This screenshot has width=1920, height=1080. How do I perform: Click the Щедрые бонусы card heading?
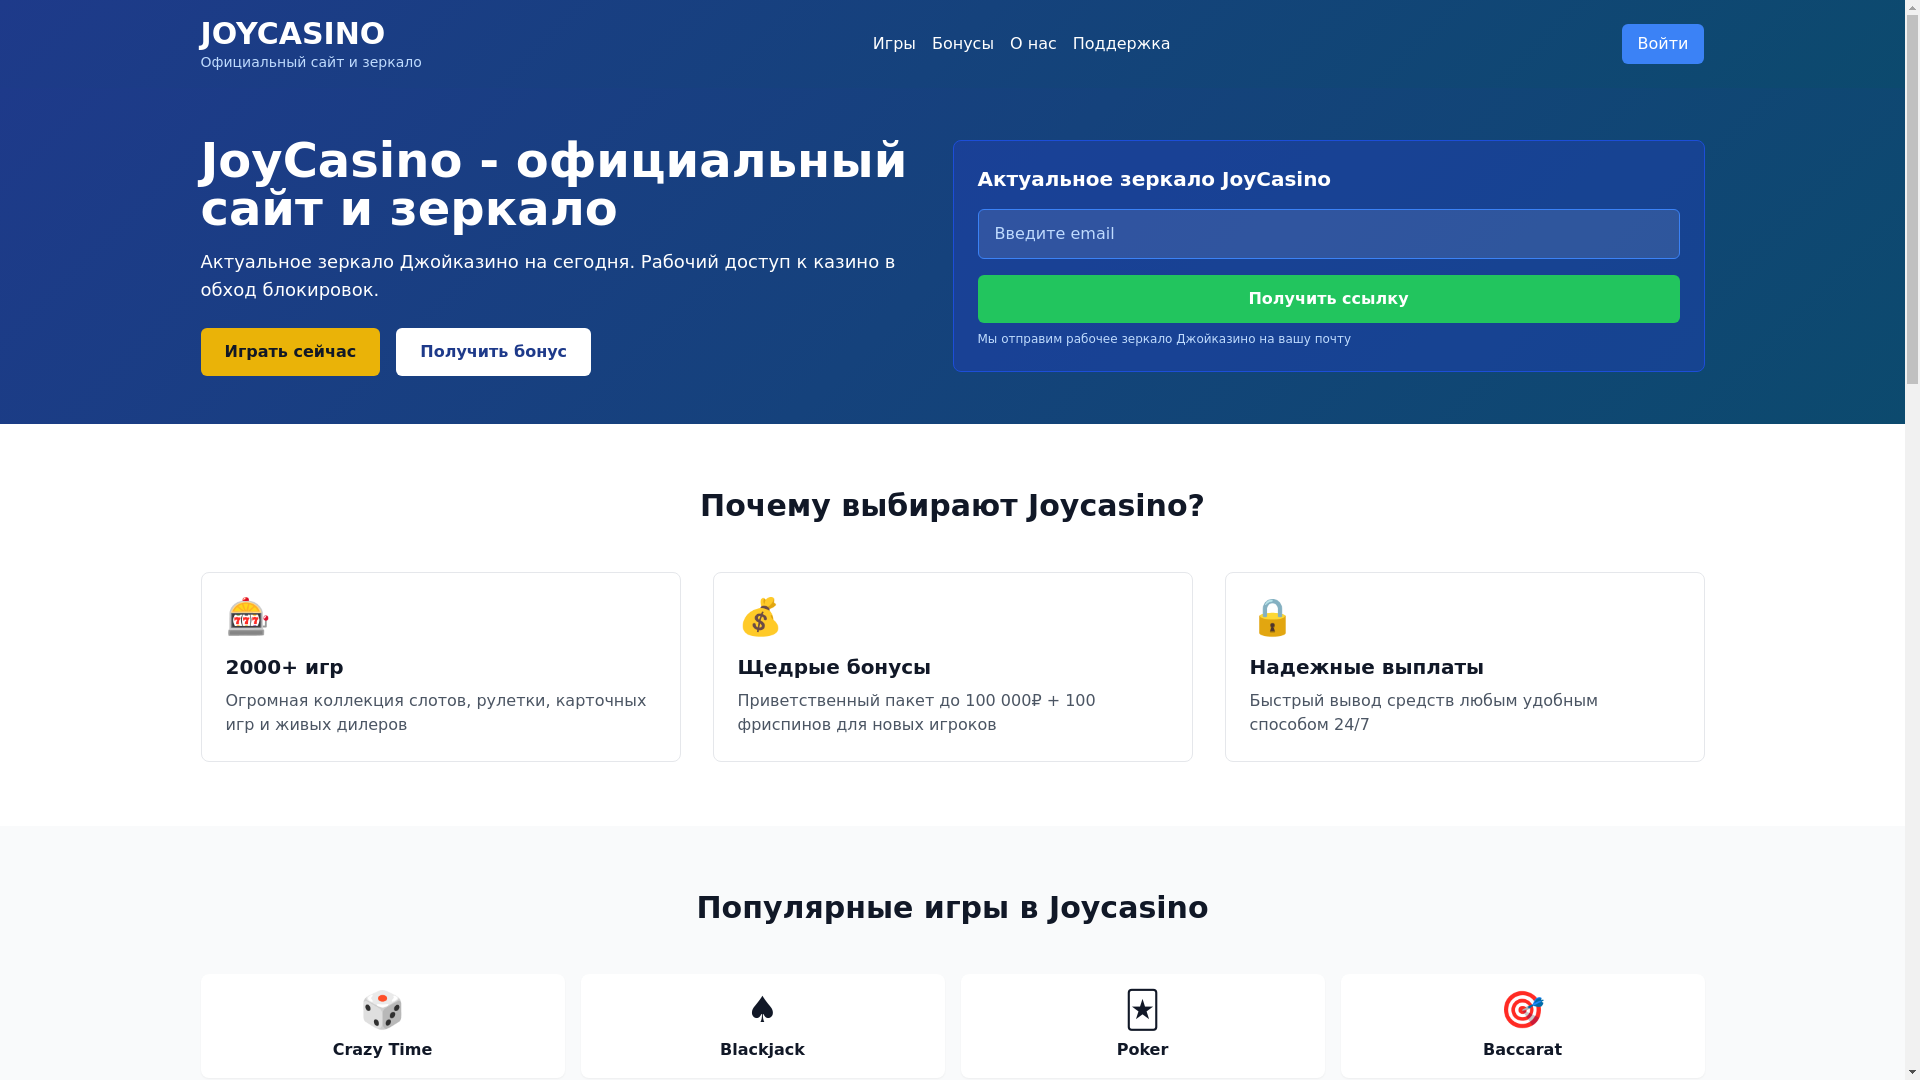[x=834, y=667]
